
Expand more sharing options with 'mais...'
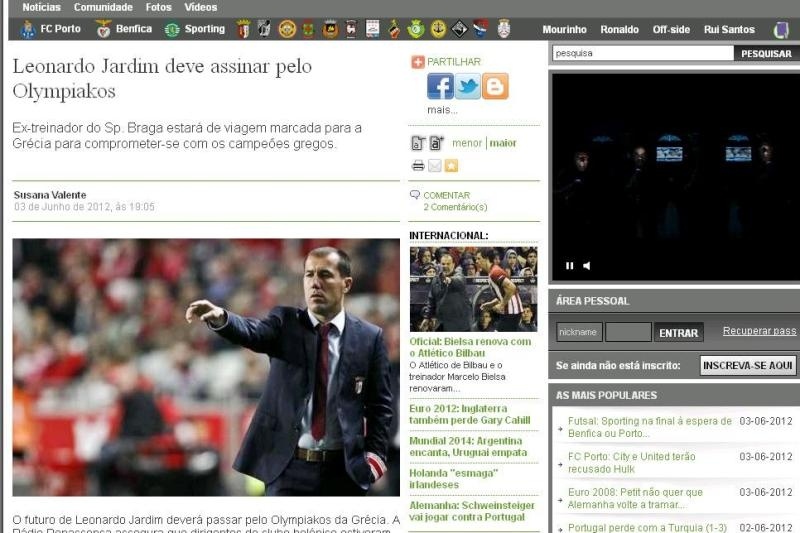(442, 110)
